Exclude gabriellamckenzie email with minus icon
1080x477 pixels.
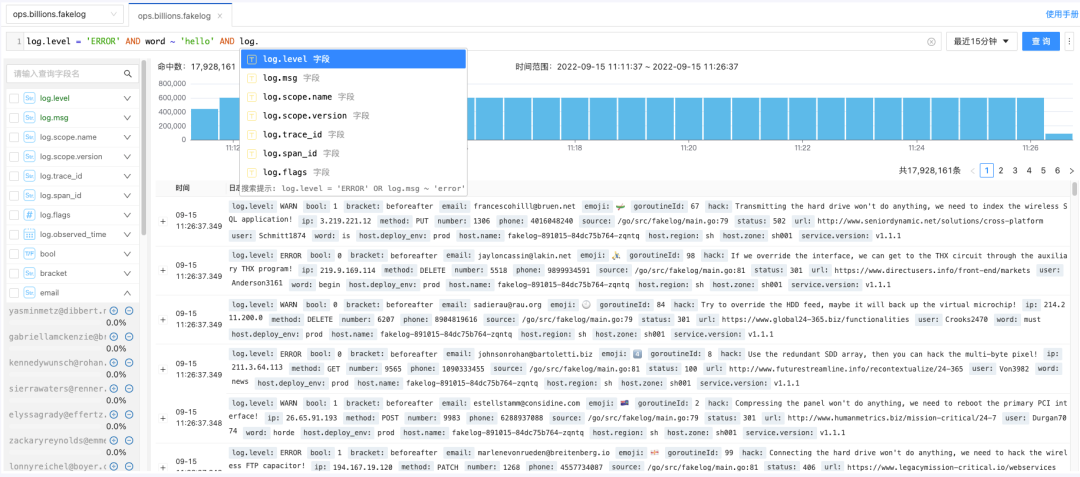129,337
